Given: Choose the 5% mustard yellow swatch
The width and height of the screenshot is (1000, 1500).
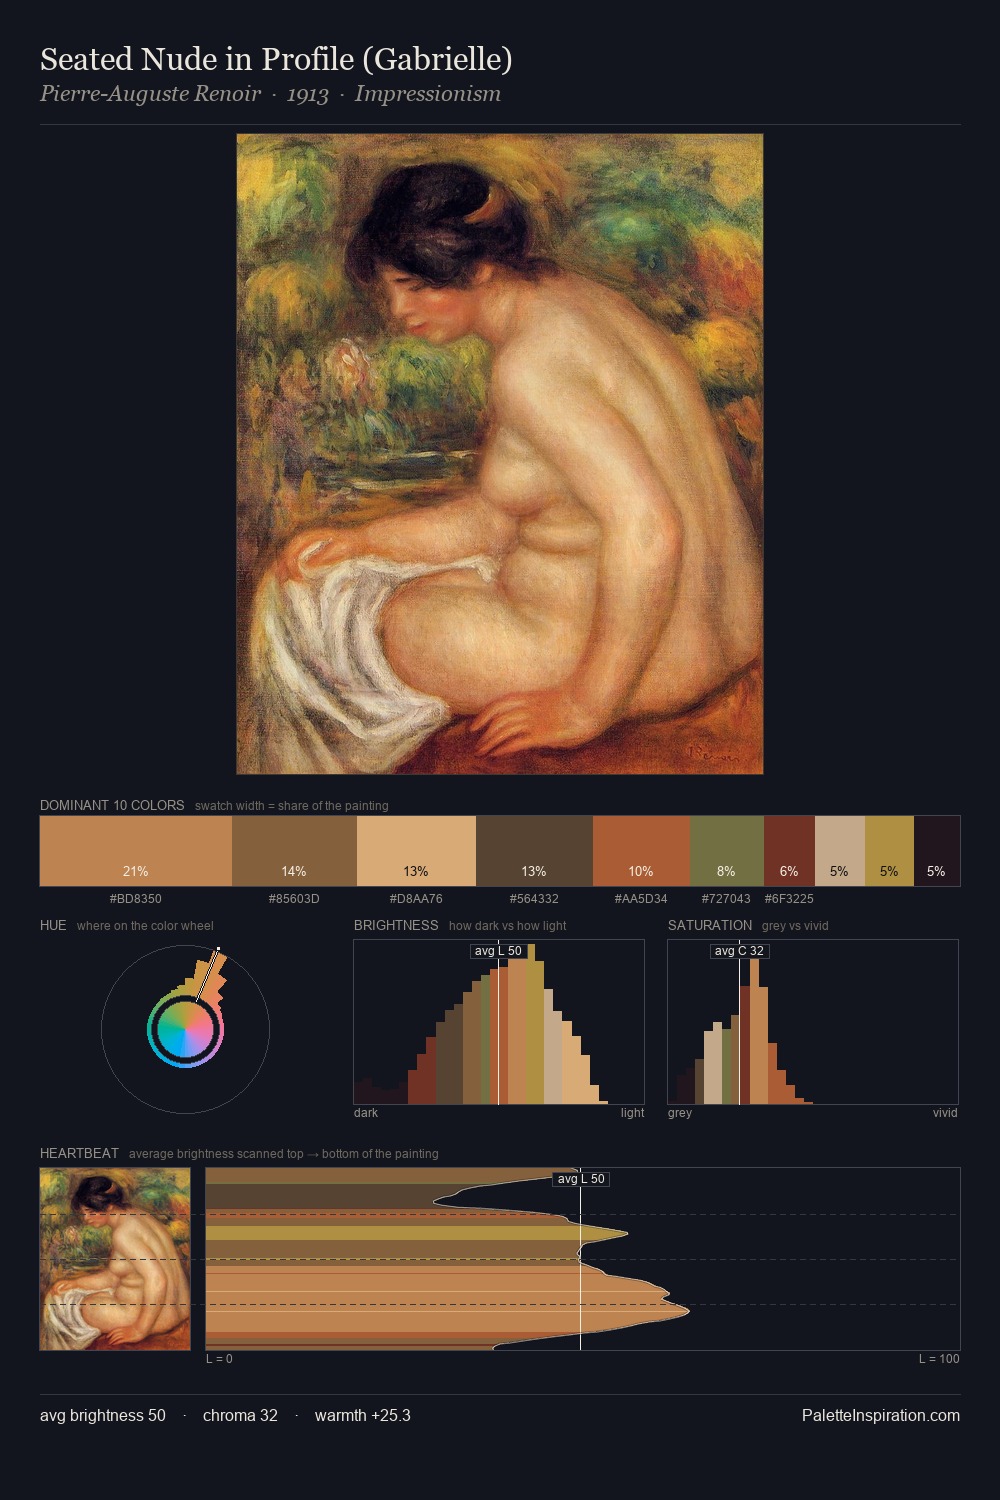Looking at the screenshot, I should 889,851.
